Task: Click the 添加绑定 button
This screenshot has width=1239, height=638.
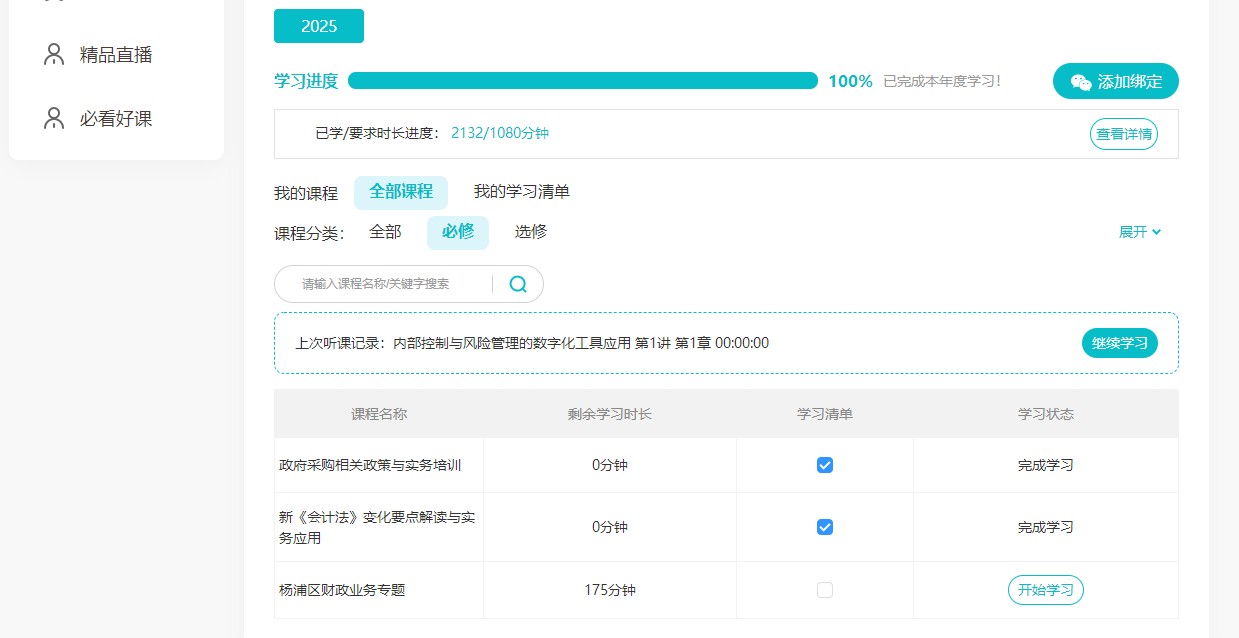Action: click(x=1115, y=81)
